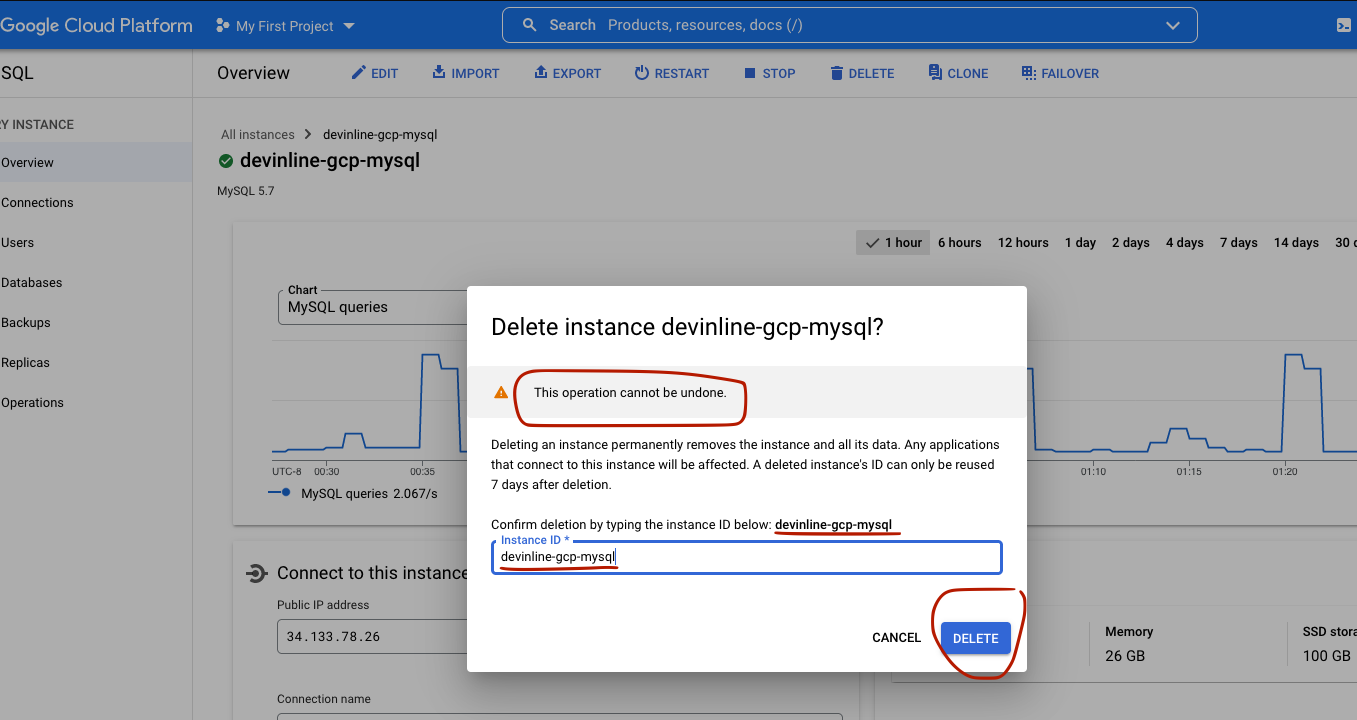The width and height of the screenshot is (1357, 720).
Task: Click the EDIT pencil icon
Action: (x=358, y=73)
